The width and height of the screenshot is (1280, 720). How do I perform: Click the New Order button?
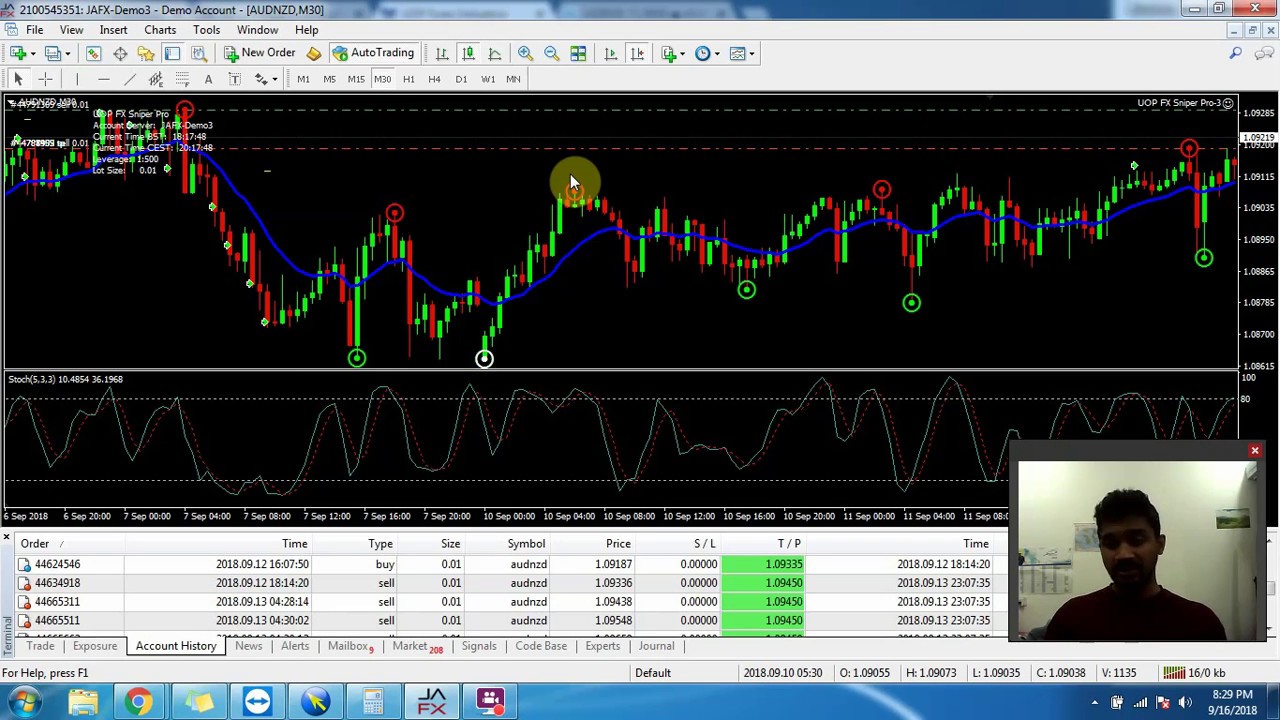pos(259,53)
